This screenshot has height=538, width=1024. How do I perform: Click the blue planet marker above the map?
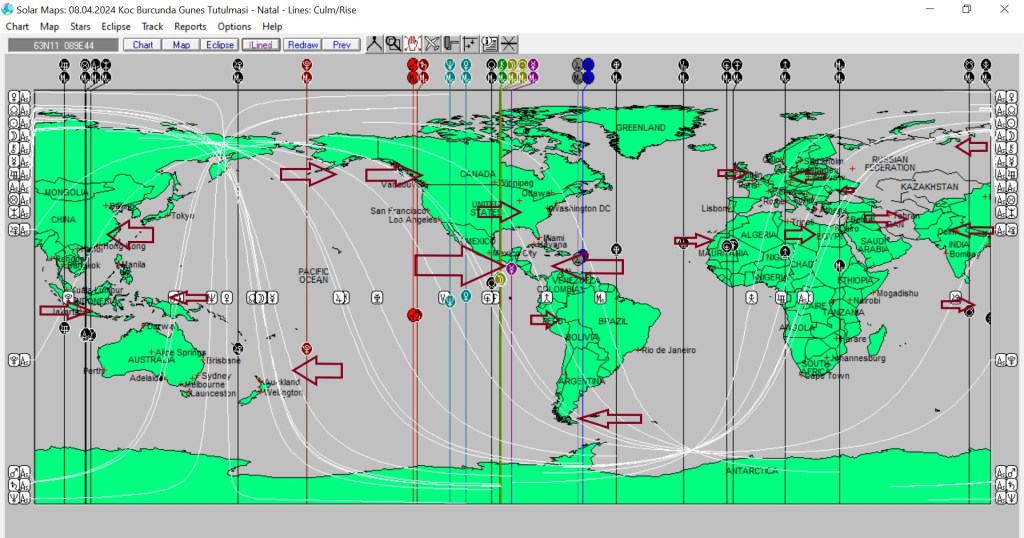pos(588,64)
